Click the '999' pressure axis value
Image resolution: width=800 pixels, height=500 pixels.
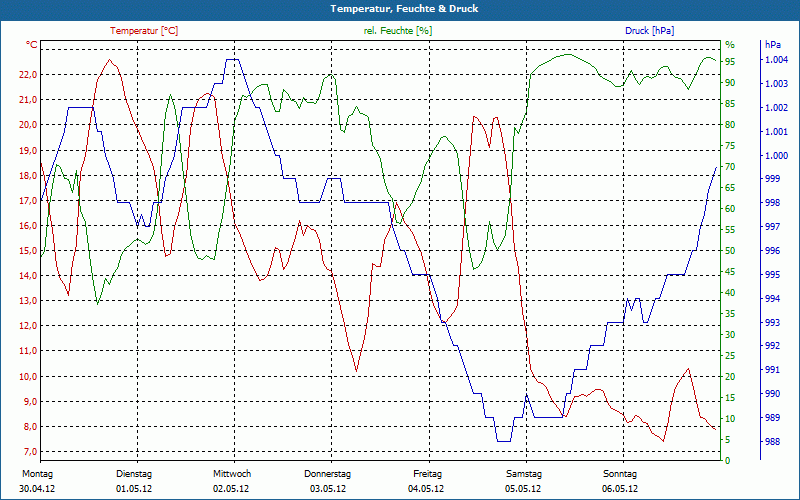772,179
